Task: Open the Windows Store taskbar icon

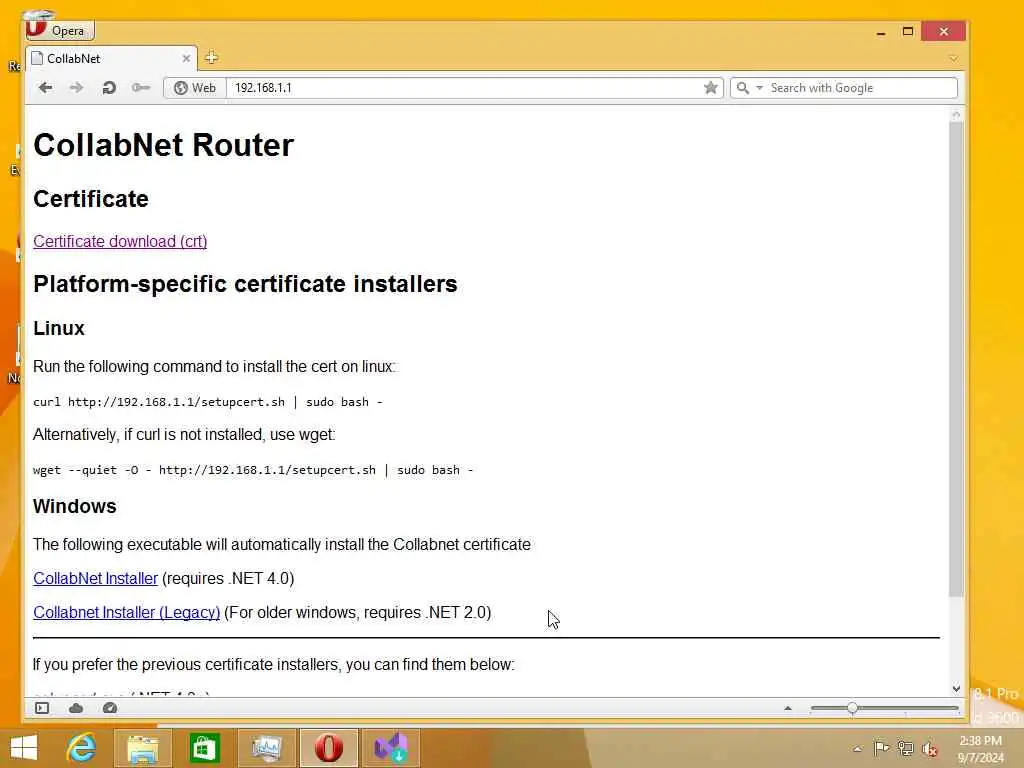Action: coord(204,748)
